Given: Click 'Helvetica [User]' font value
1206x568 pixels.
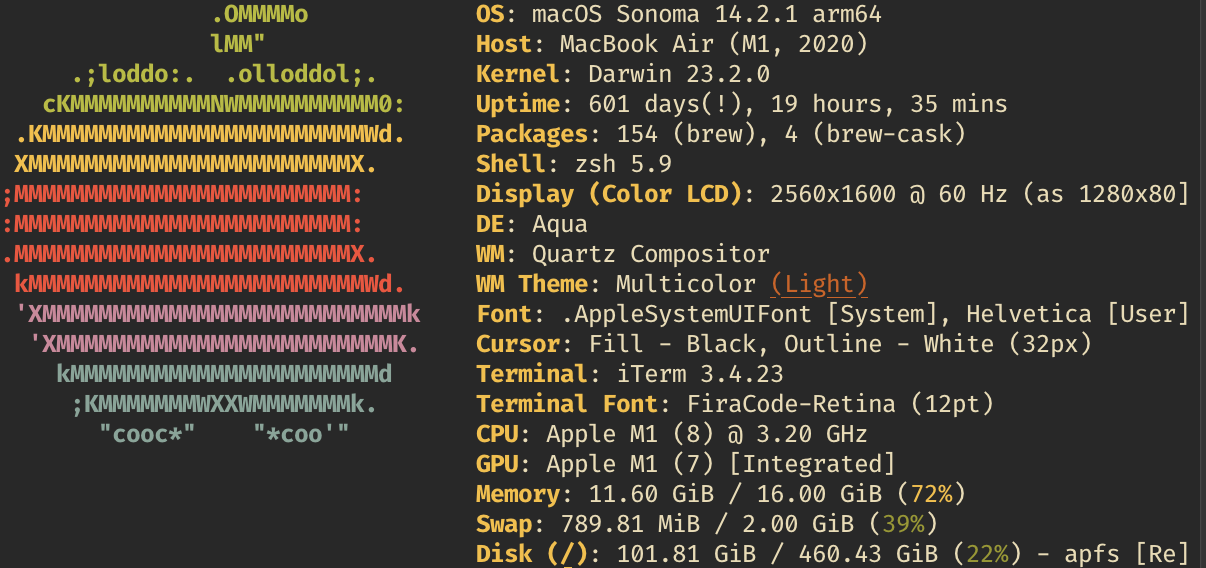Looking at the screenshot, I should (1077, 315).
